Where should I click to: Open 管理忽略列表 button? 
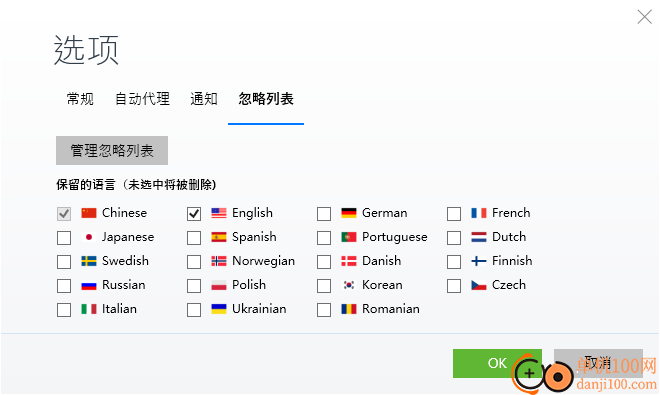pos(112,150)
